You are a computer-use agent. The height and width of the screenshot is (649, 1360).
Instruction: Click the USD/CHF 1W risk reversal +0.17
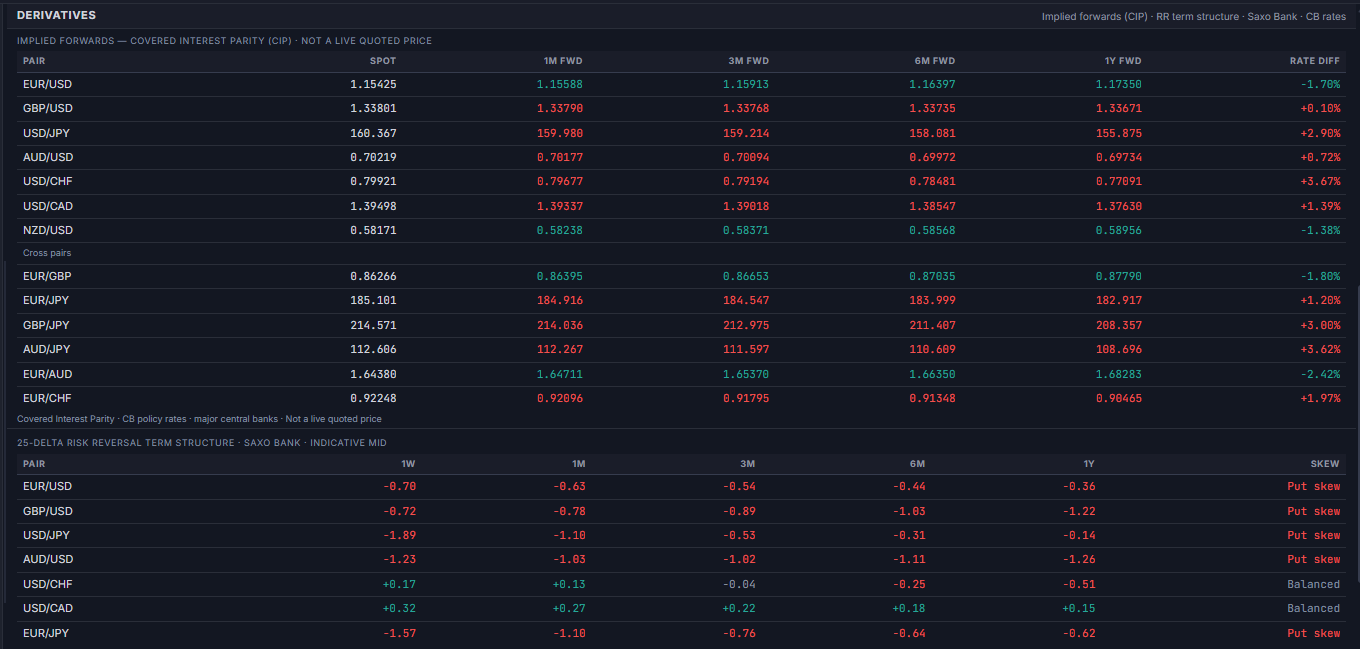(x=399, y=584)
